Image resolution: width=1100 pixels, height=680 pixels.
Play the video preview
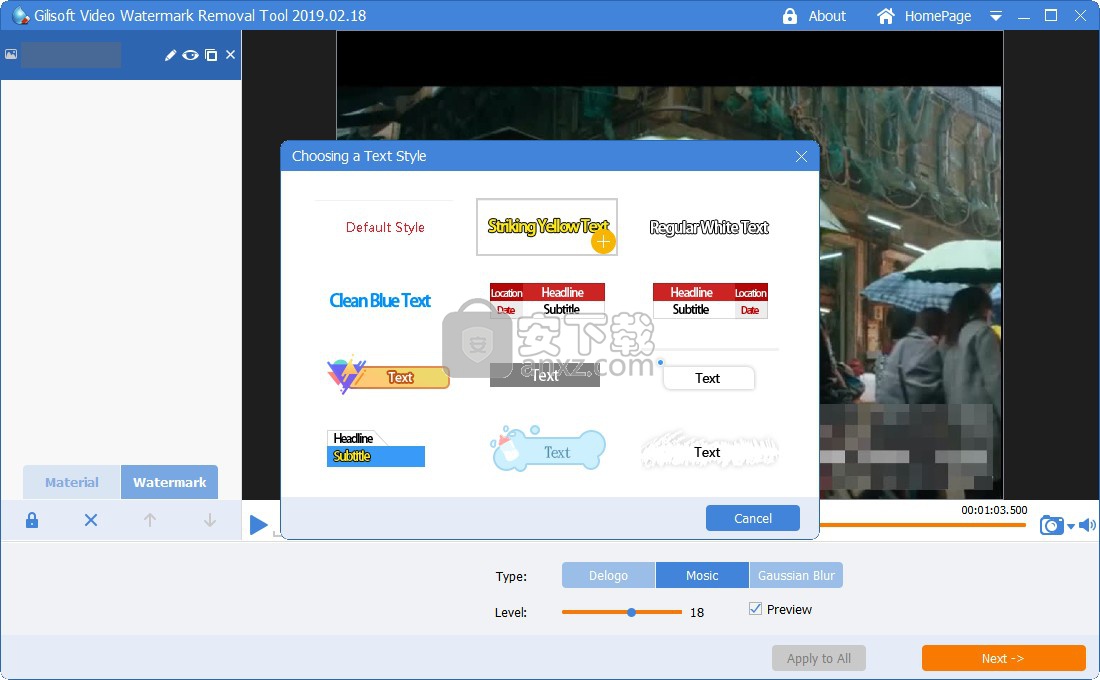258,524
